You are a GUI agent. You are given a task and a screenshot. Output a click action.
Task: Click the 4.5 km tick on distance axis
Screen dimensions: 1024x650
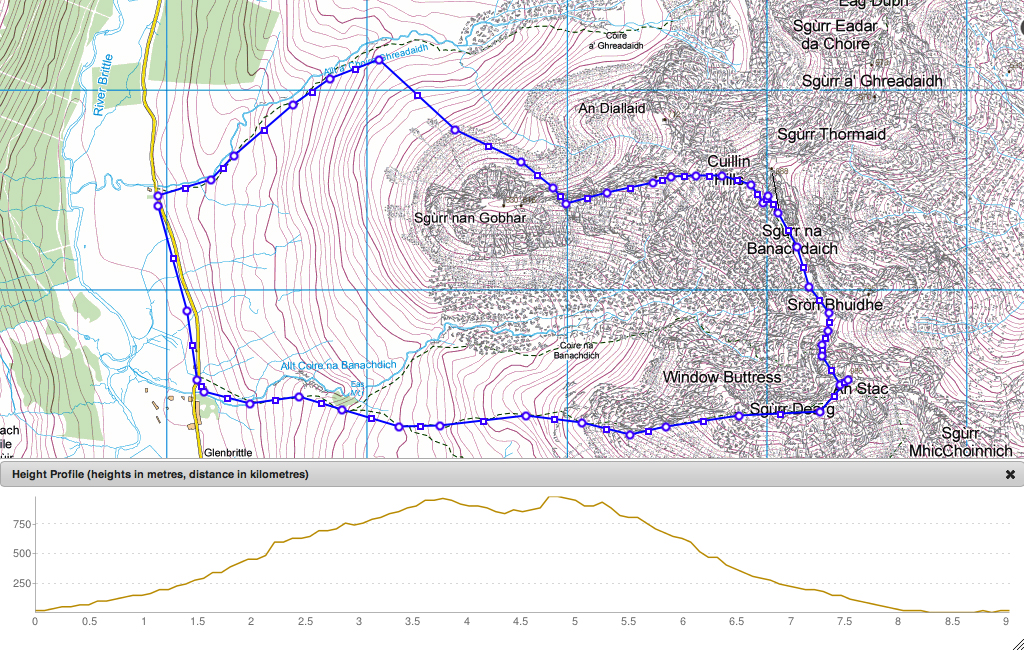(x=520, y=621)
